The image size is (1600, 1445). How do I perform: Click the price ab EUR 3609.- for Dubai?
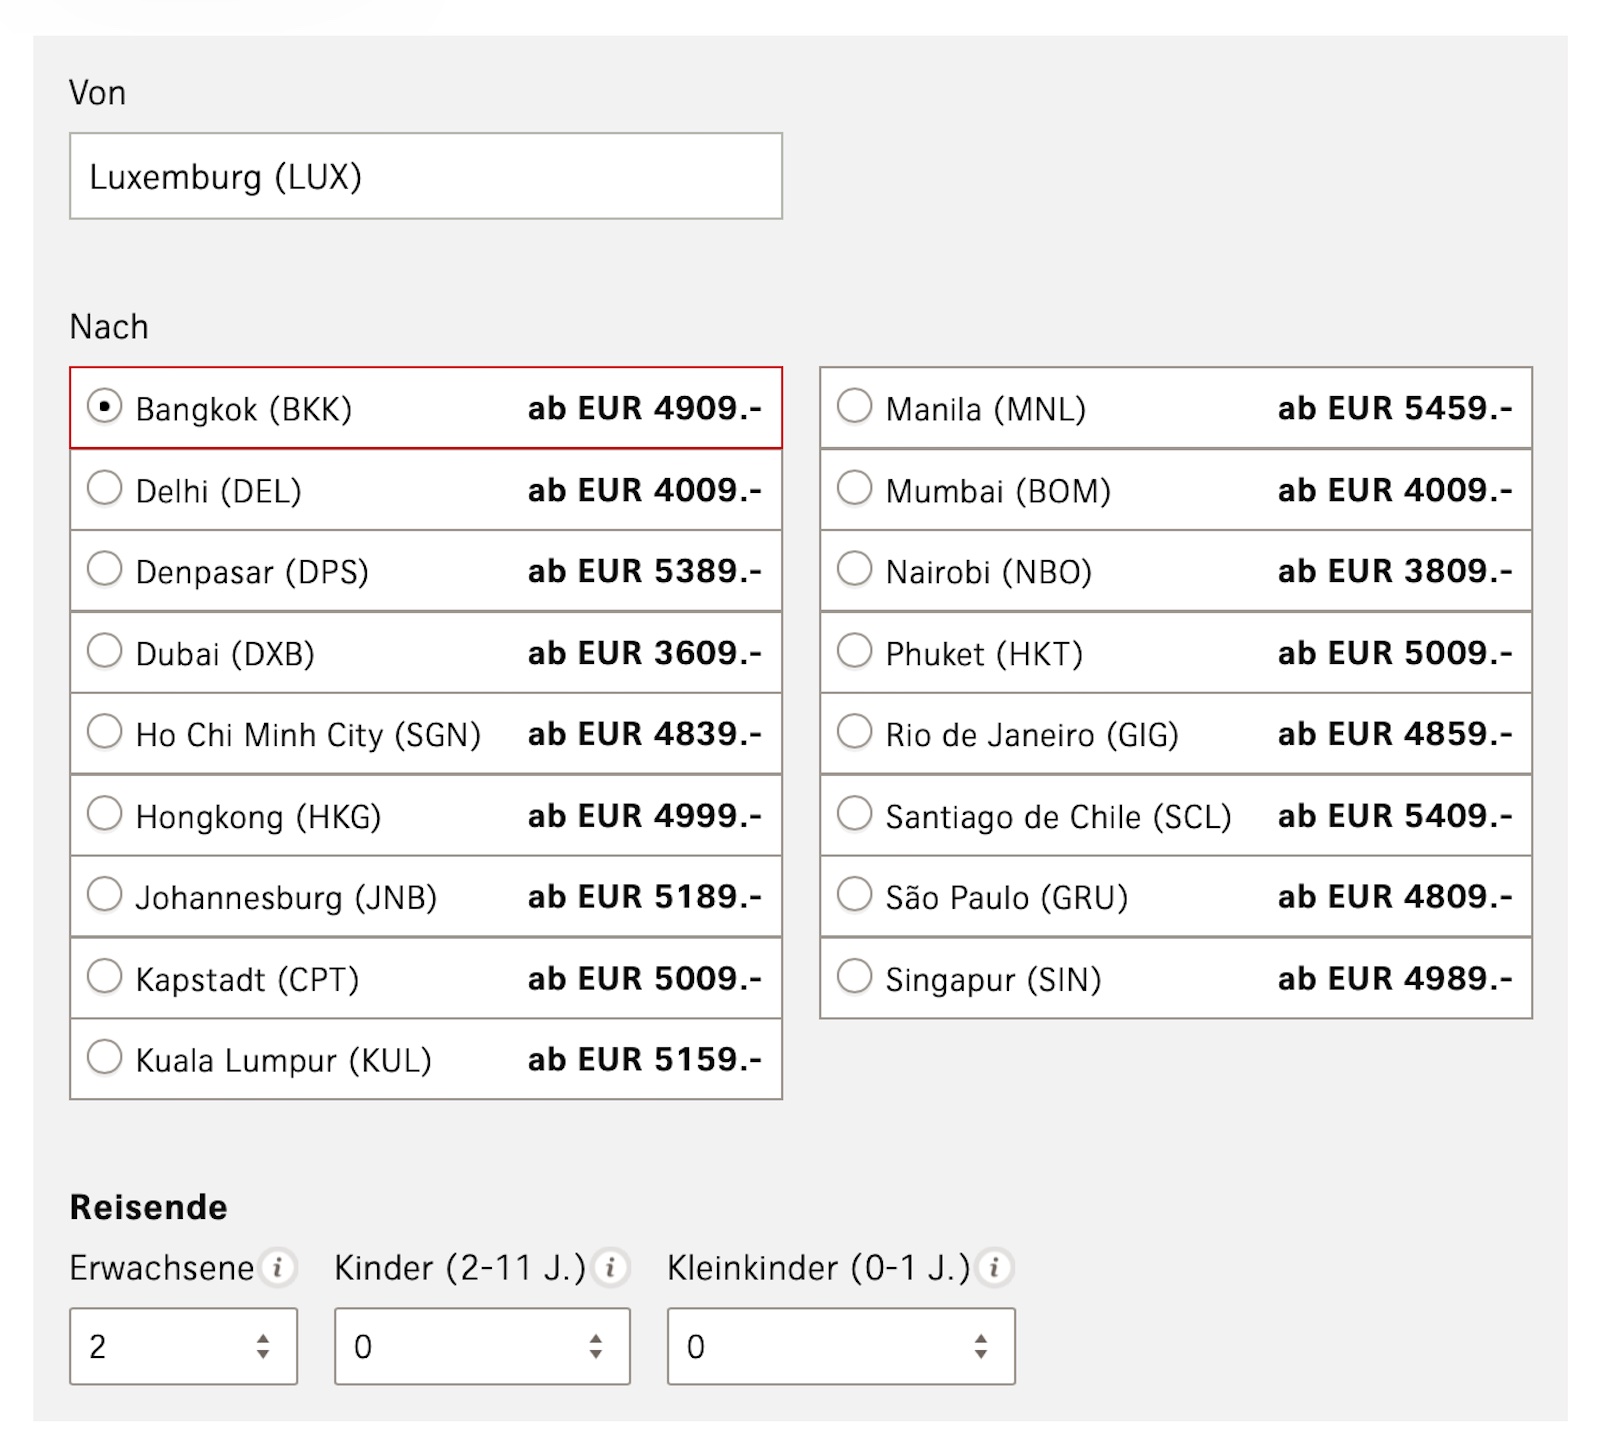[645, 653]
